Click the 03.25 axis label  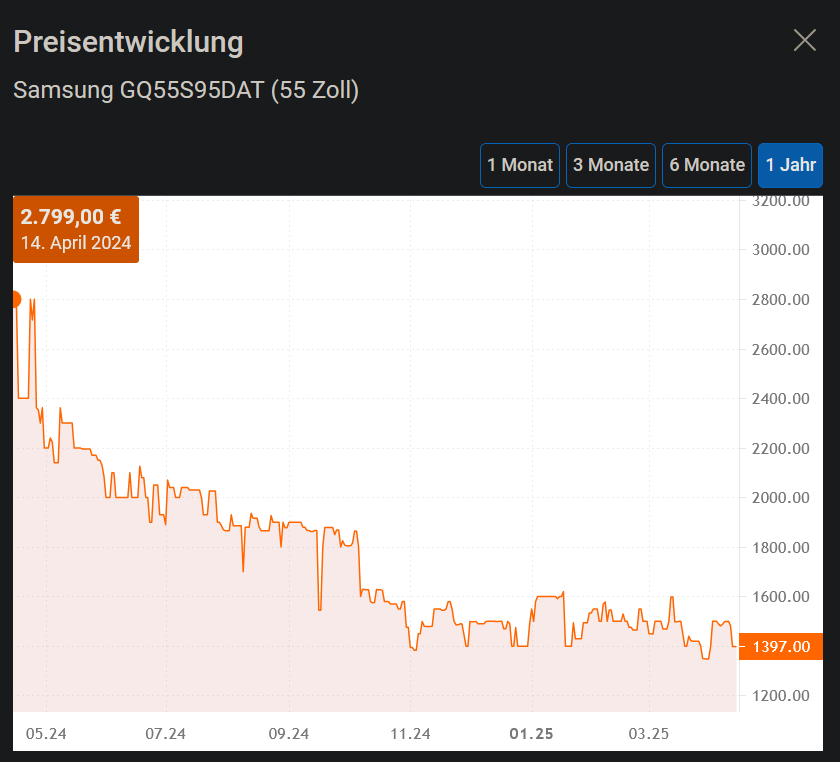649,733
